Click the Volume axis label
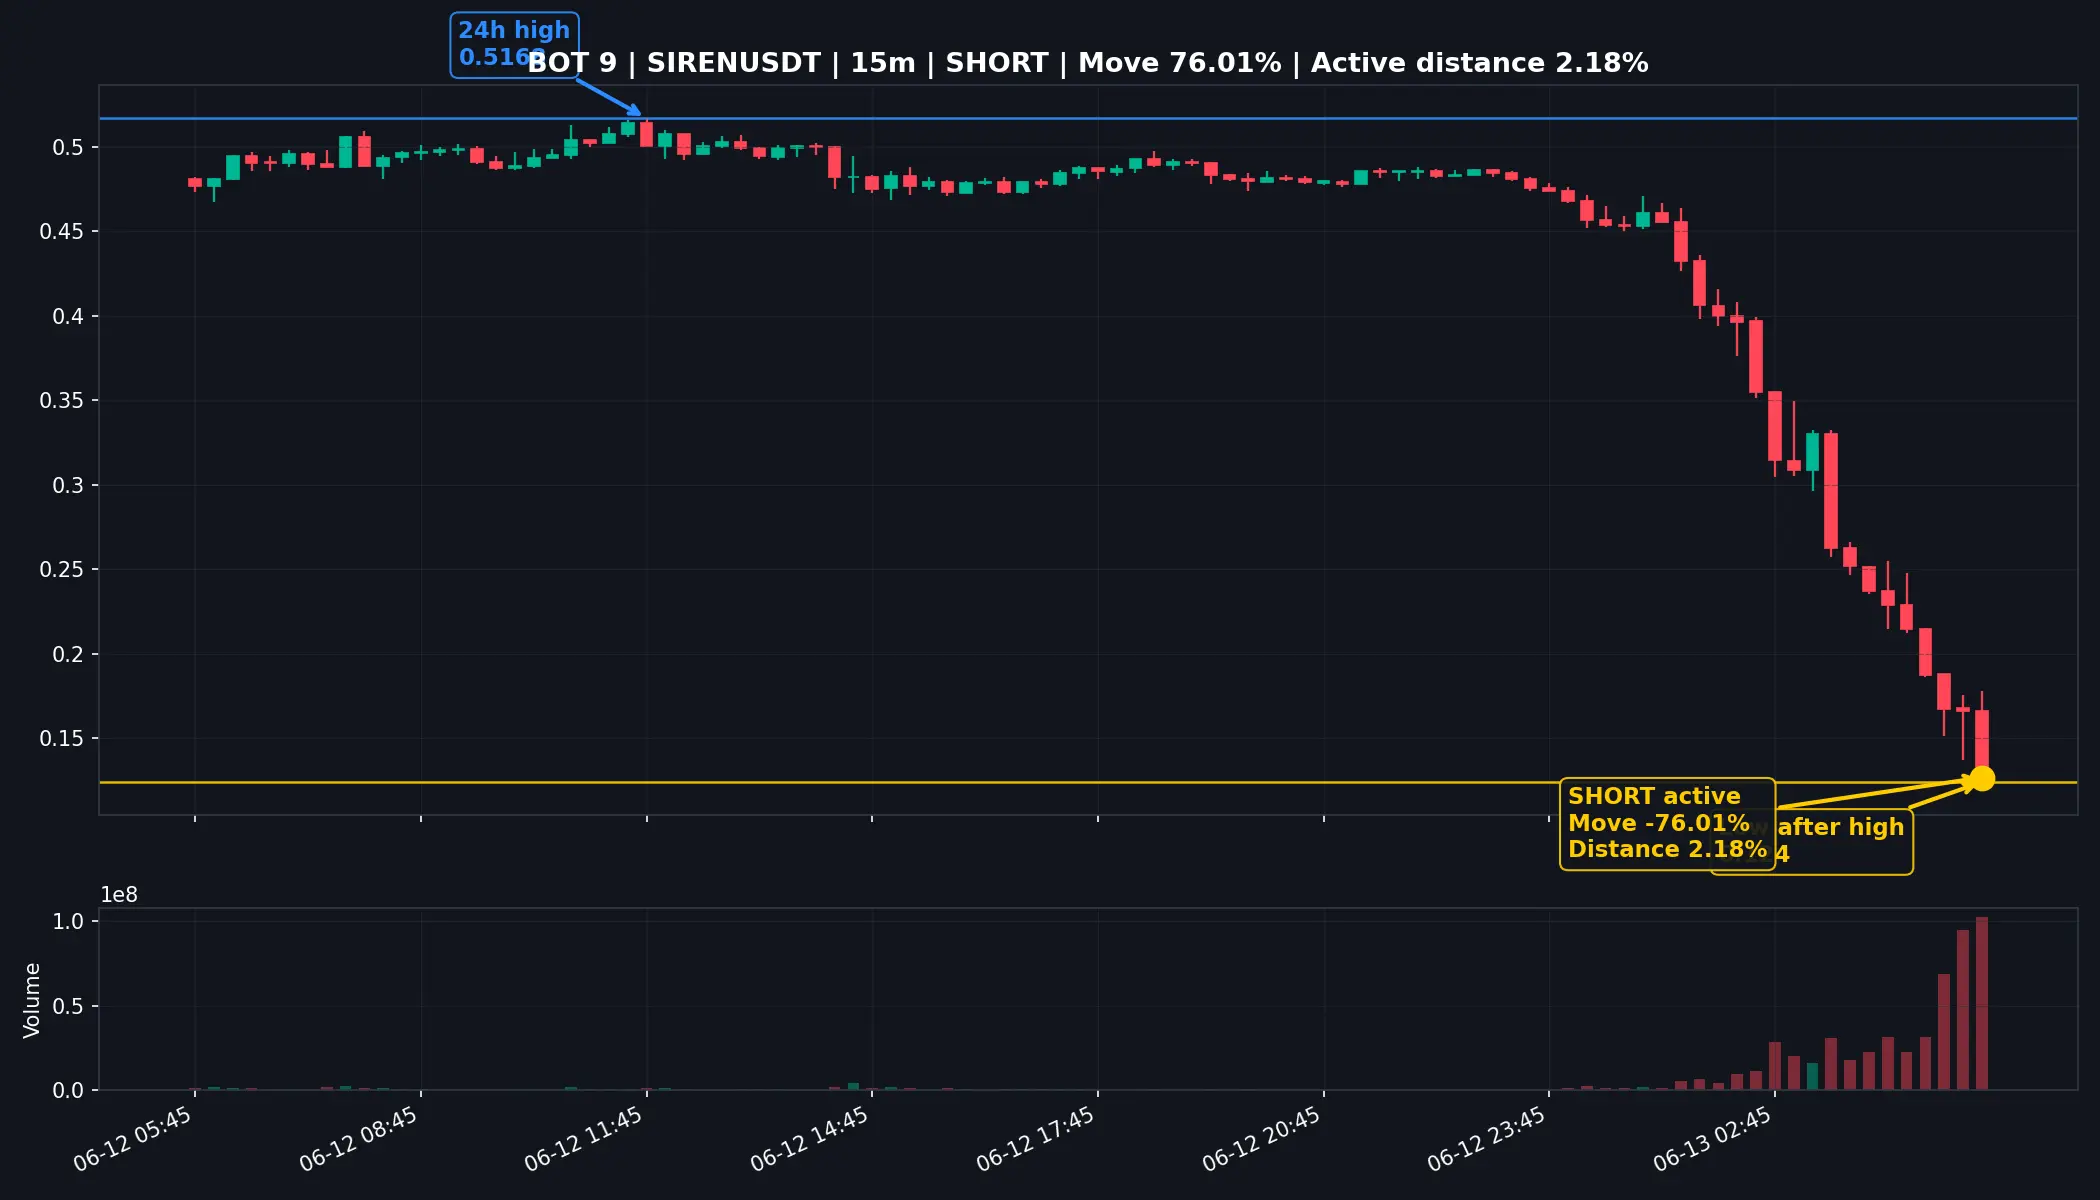 32,1000
